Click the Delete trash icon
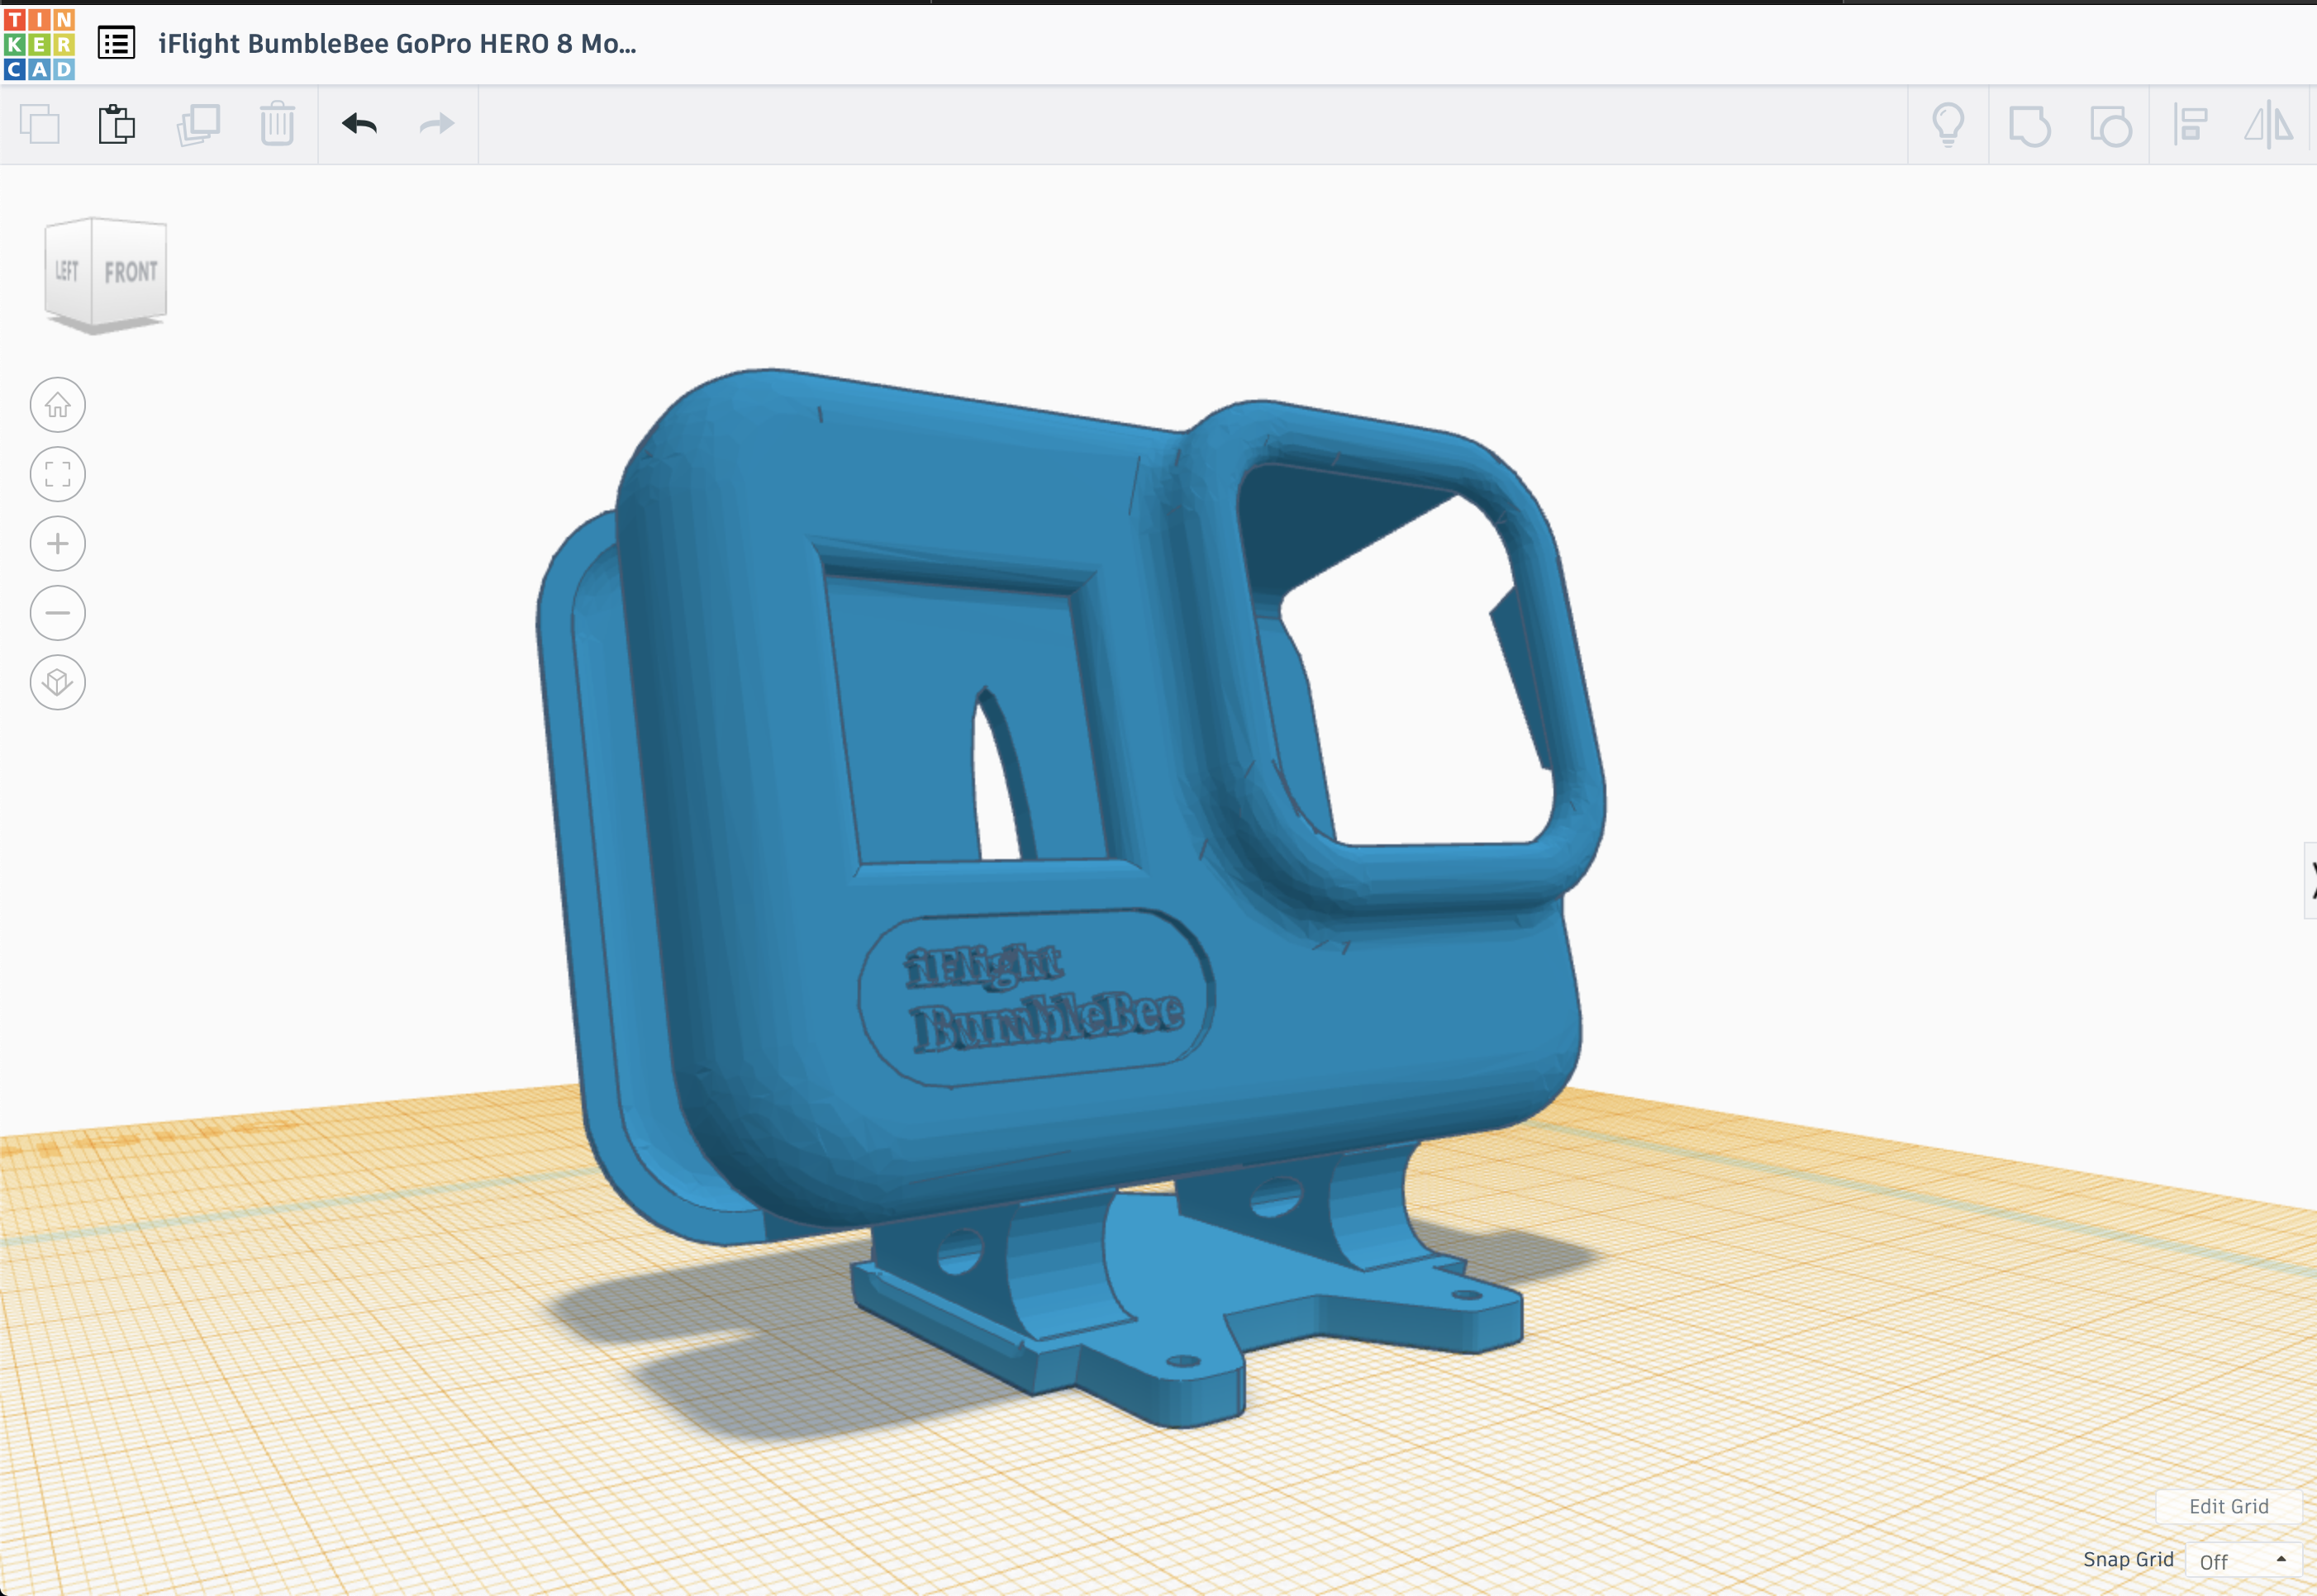Viewport: 2317px width, 1596px height. point(277,125)
